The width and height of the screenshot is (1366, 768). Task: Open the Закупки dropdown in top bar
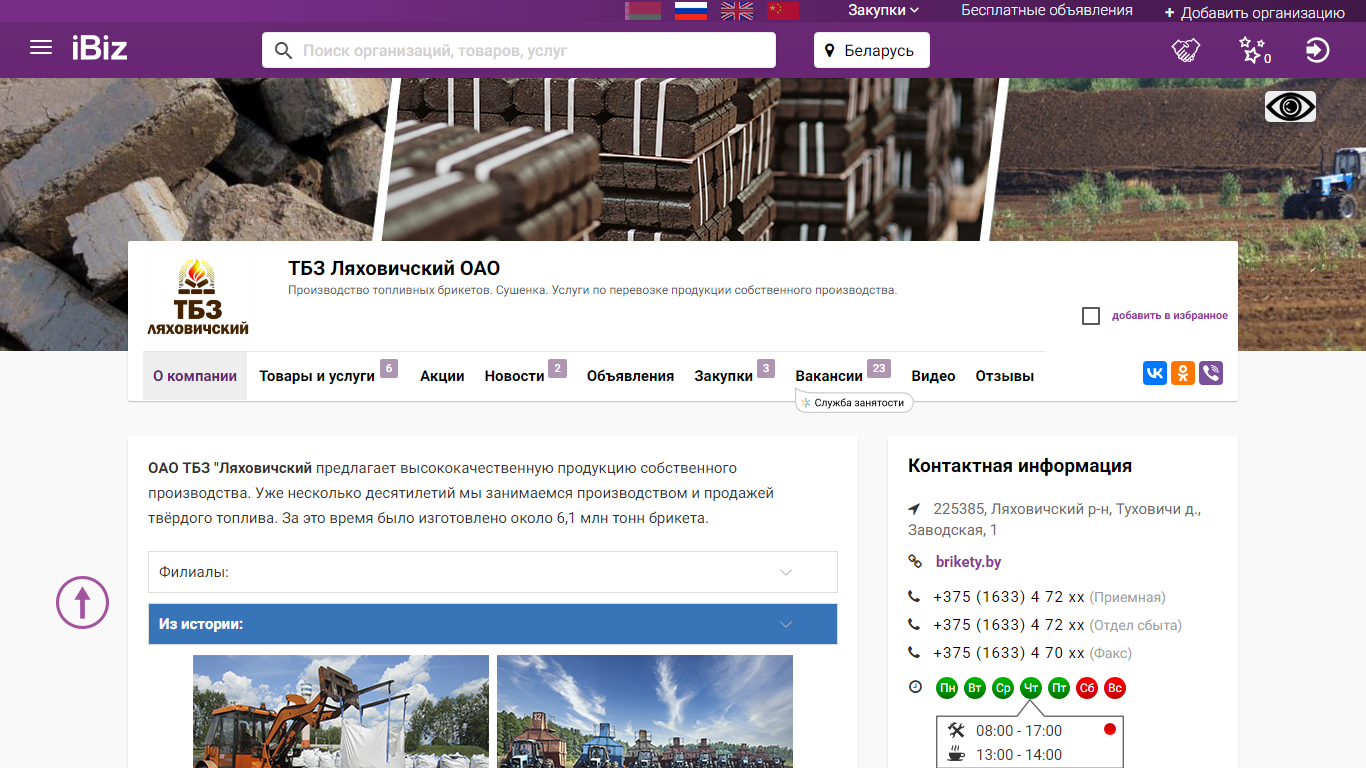[884, 10]
